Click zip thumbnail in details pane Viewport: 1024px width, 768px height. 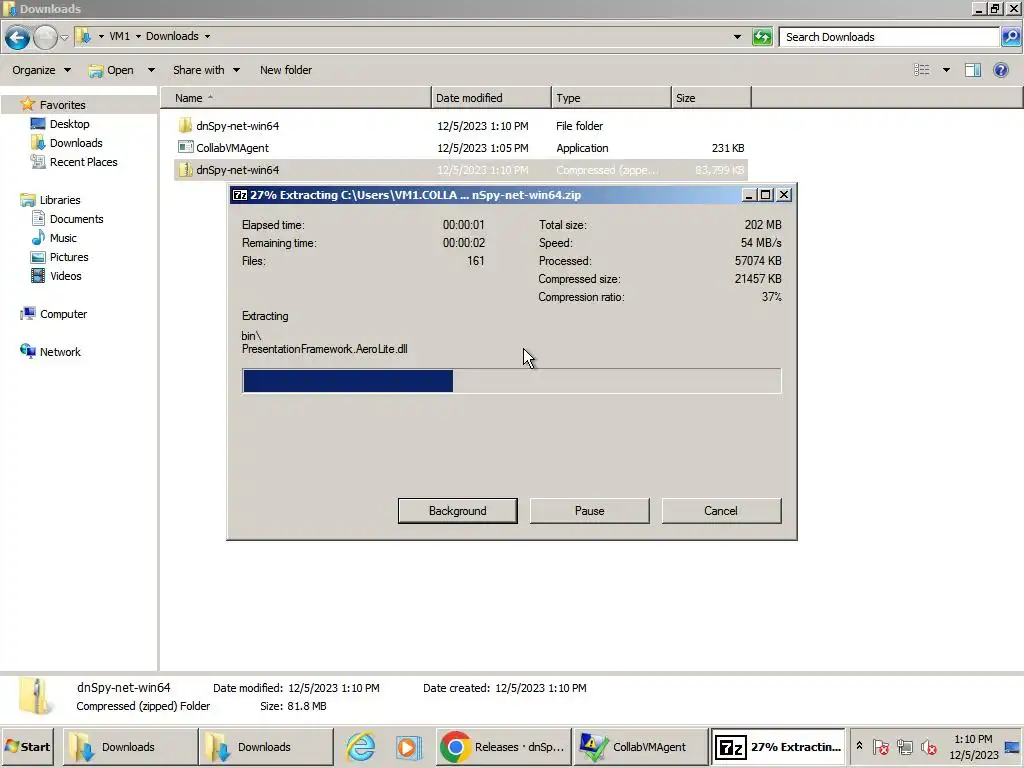[36, 697]
